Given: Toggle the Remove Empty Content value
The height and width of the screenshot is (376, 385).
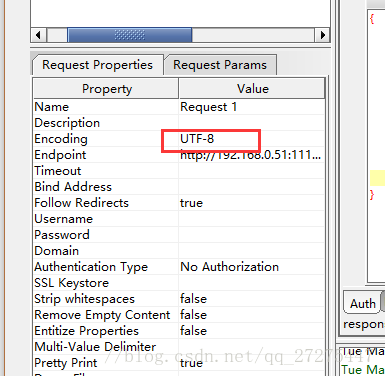Looking at the screenshot, I should coord(251,315).
